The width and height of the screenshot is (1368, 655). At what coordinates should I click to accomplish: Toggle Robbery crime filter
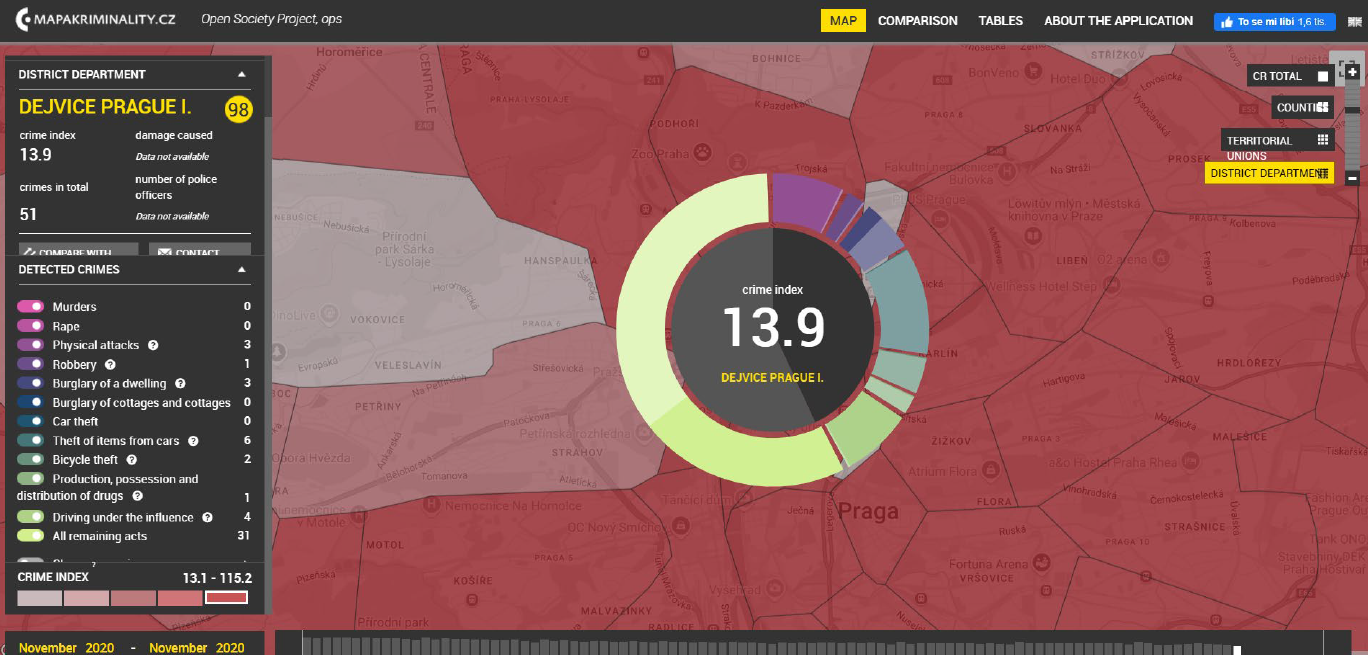point(30,365)
